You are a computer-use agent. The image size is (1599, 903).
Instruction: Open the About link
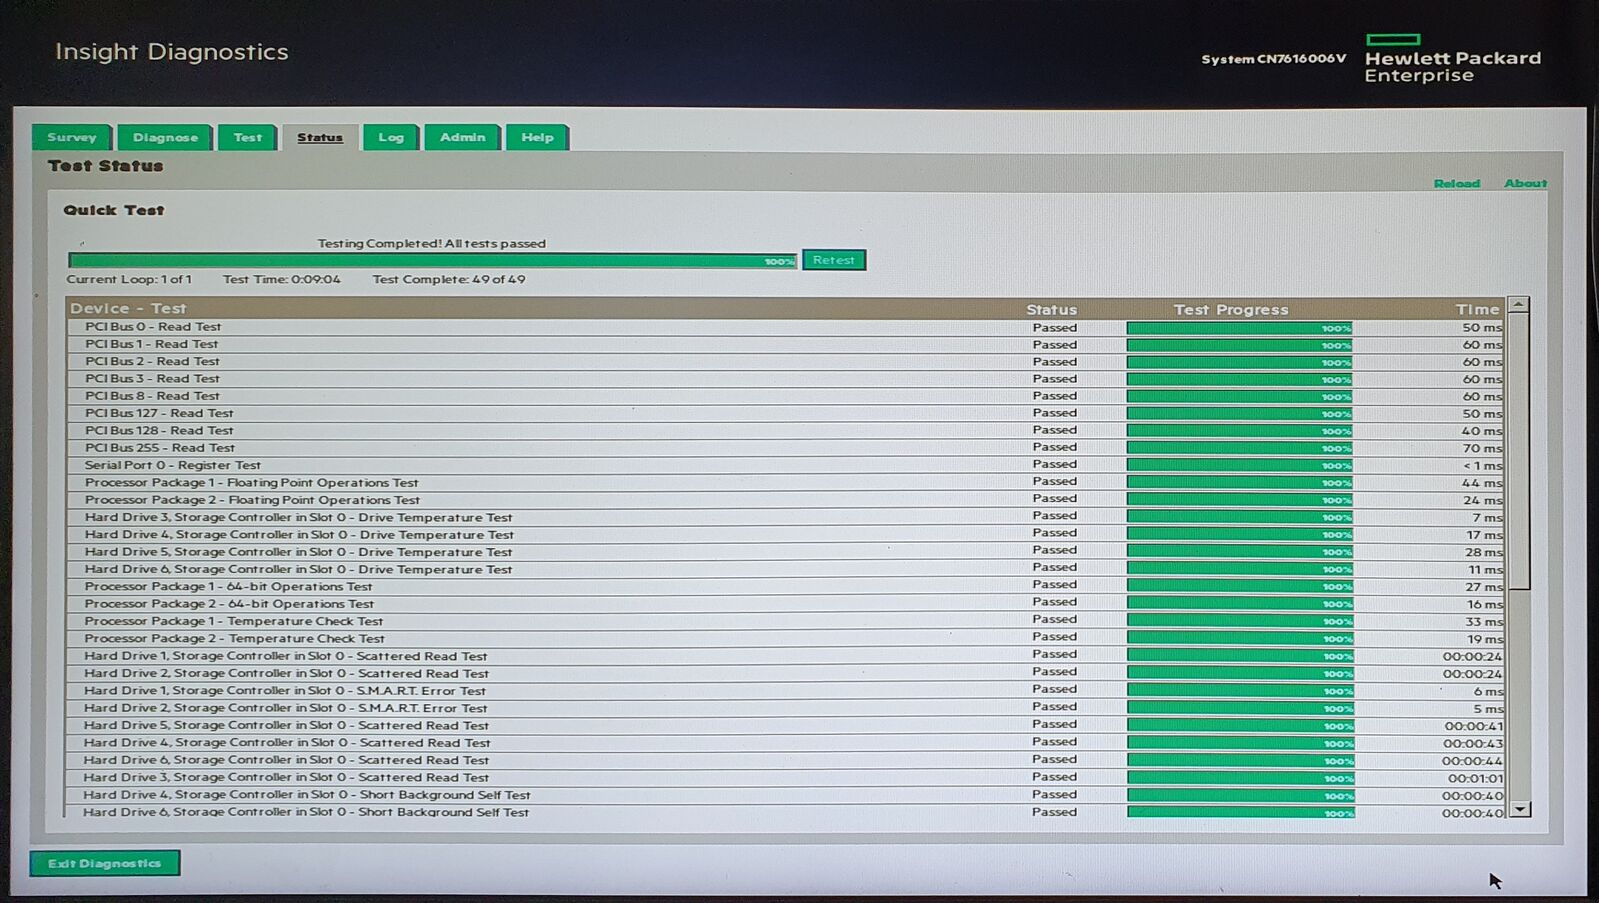coord(1525,183)
